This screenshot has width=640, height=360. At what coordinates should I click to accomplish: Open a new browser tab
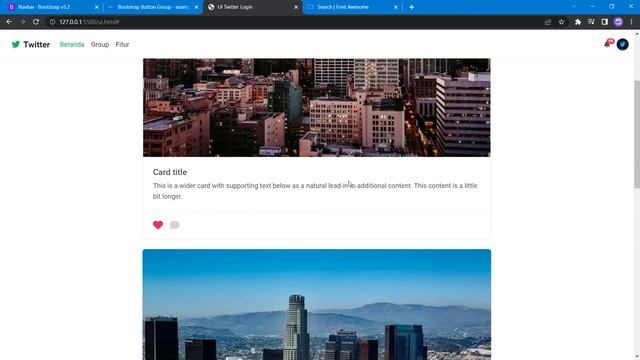tap(411, 7)
